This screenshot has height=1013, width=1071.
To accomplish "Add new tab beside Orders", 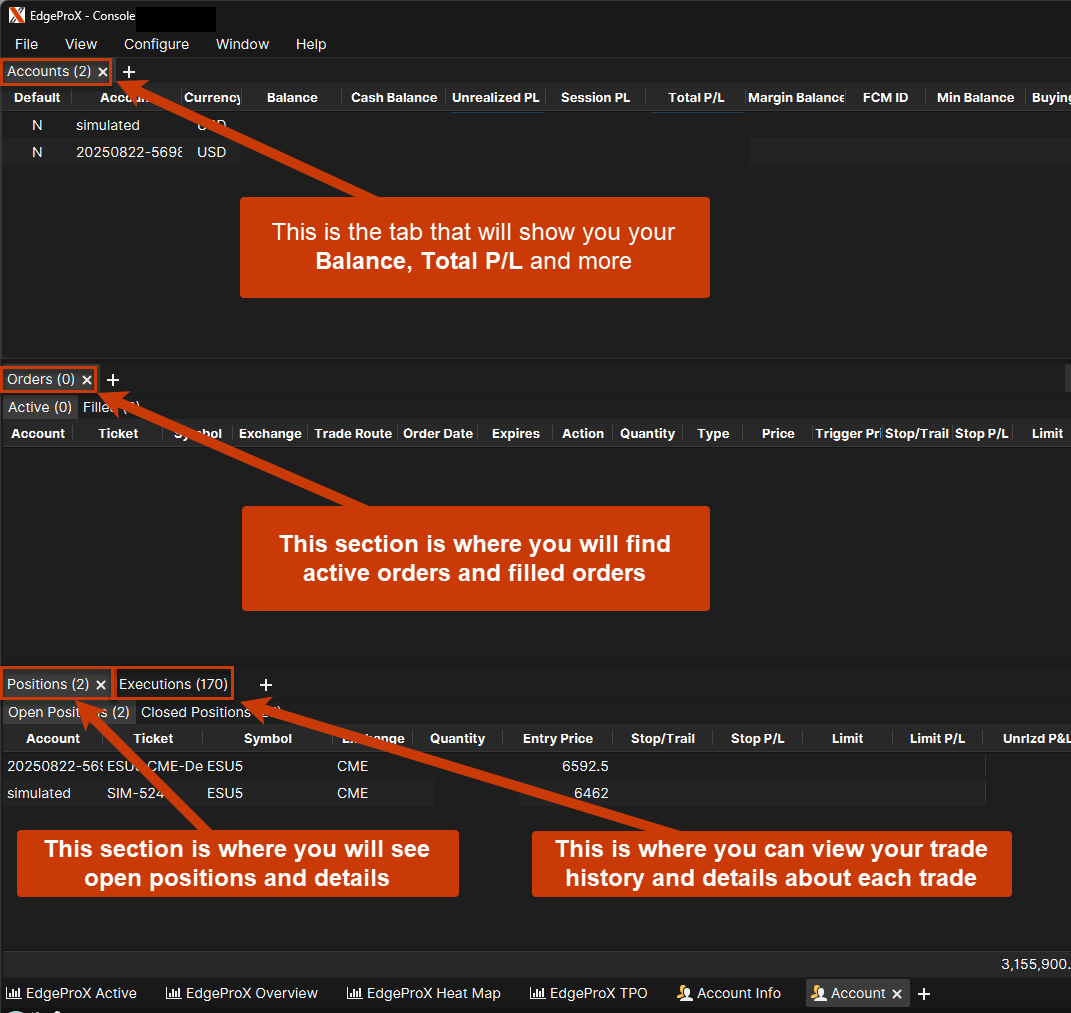I will coord(113,380).
